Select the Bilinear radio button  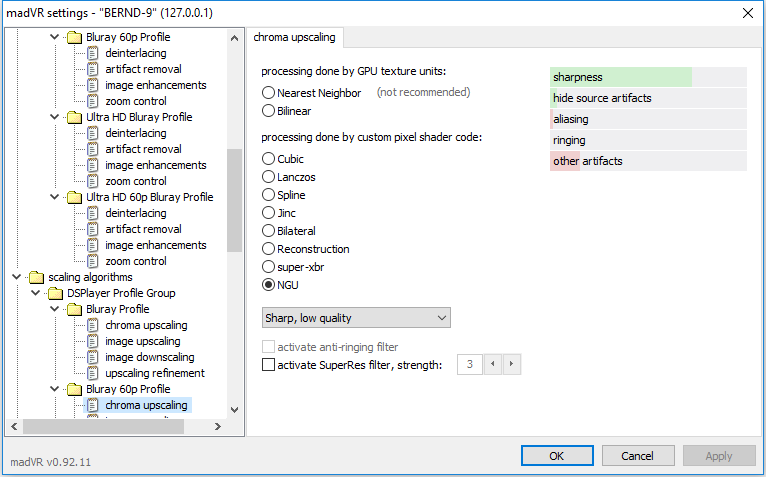point(268,110)
